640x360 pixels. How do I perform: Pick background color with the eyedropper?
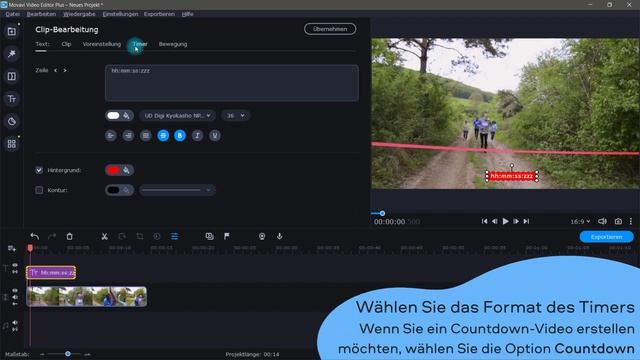[126, 170]
